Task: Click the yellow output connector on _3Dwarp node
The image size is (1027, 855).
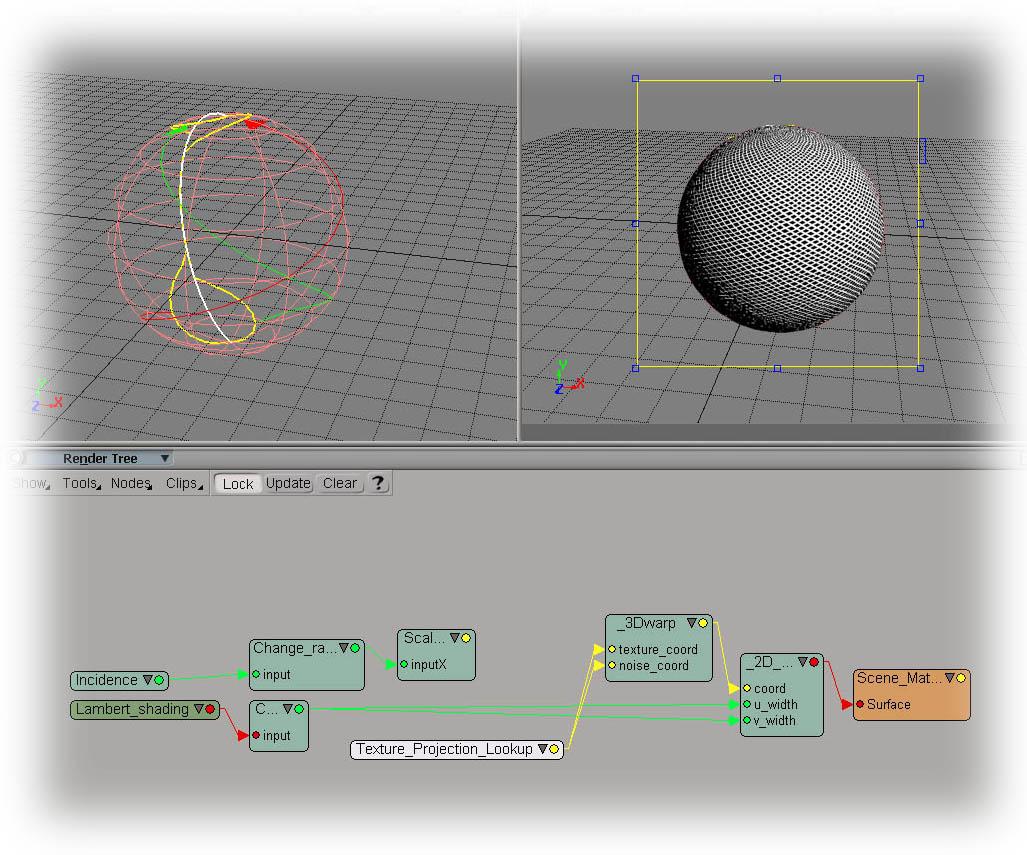Action: click(702, 622)
